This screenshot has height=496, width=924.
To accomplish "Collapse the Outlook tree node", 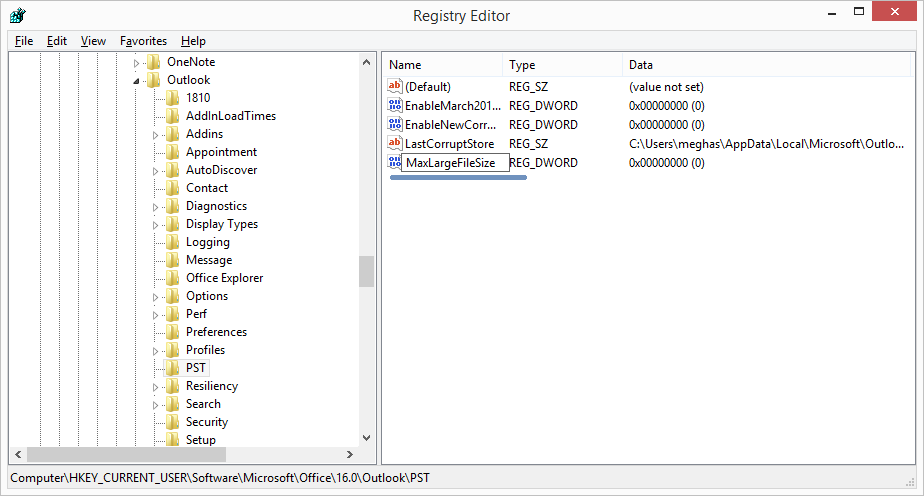I will [x=136, y=81].
